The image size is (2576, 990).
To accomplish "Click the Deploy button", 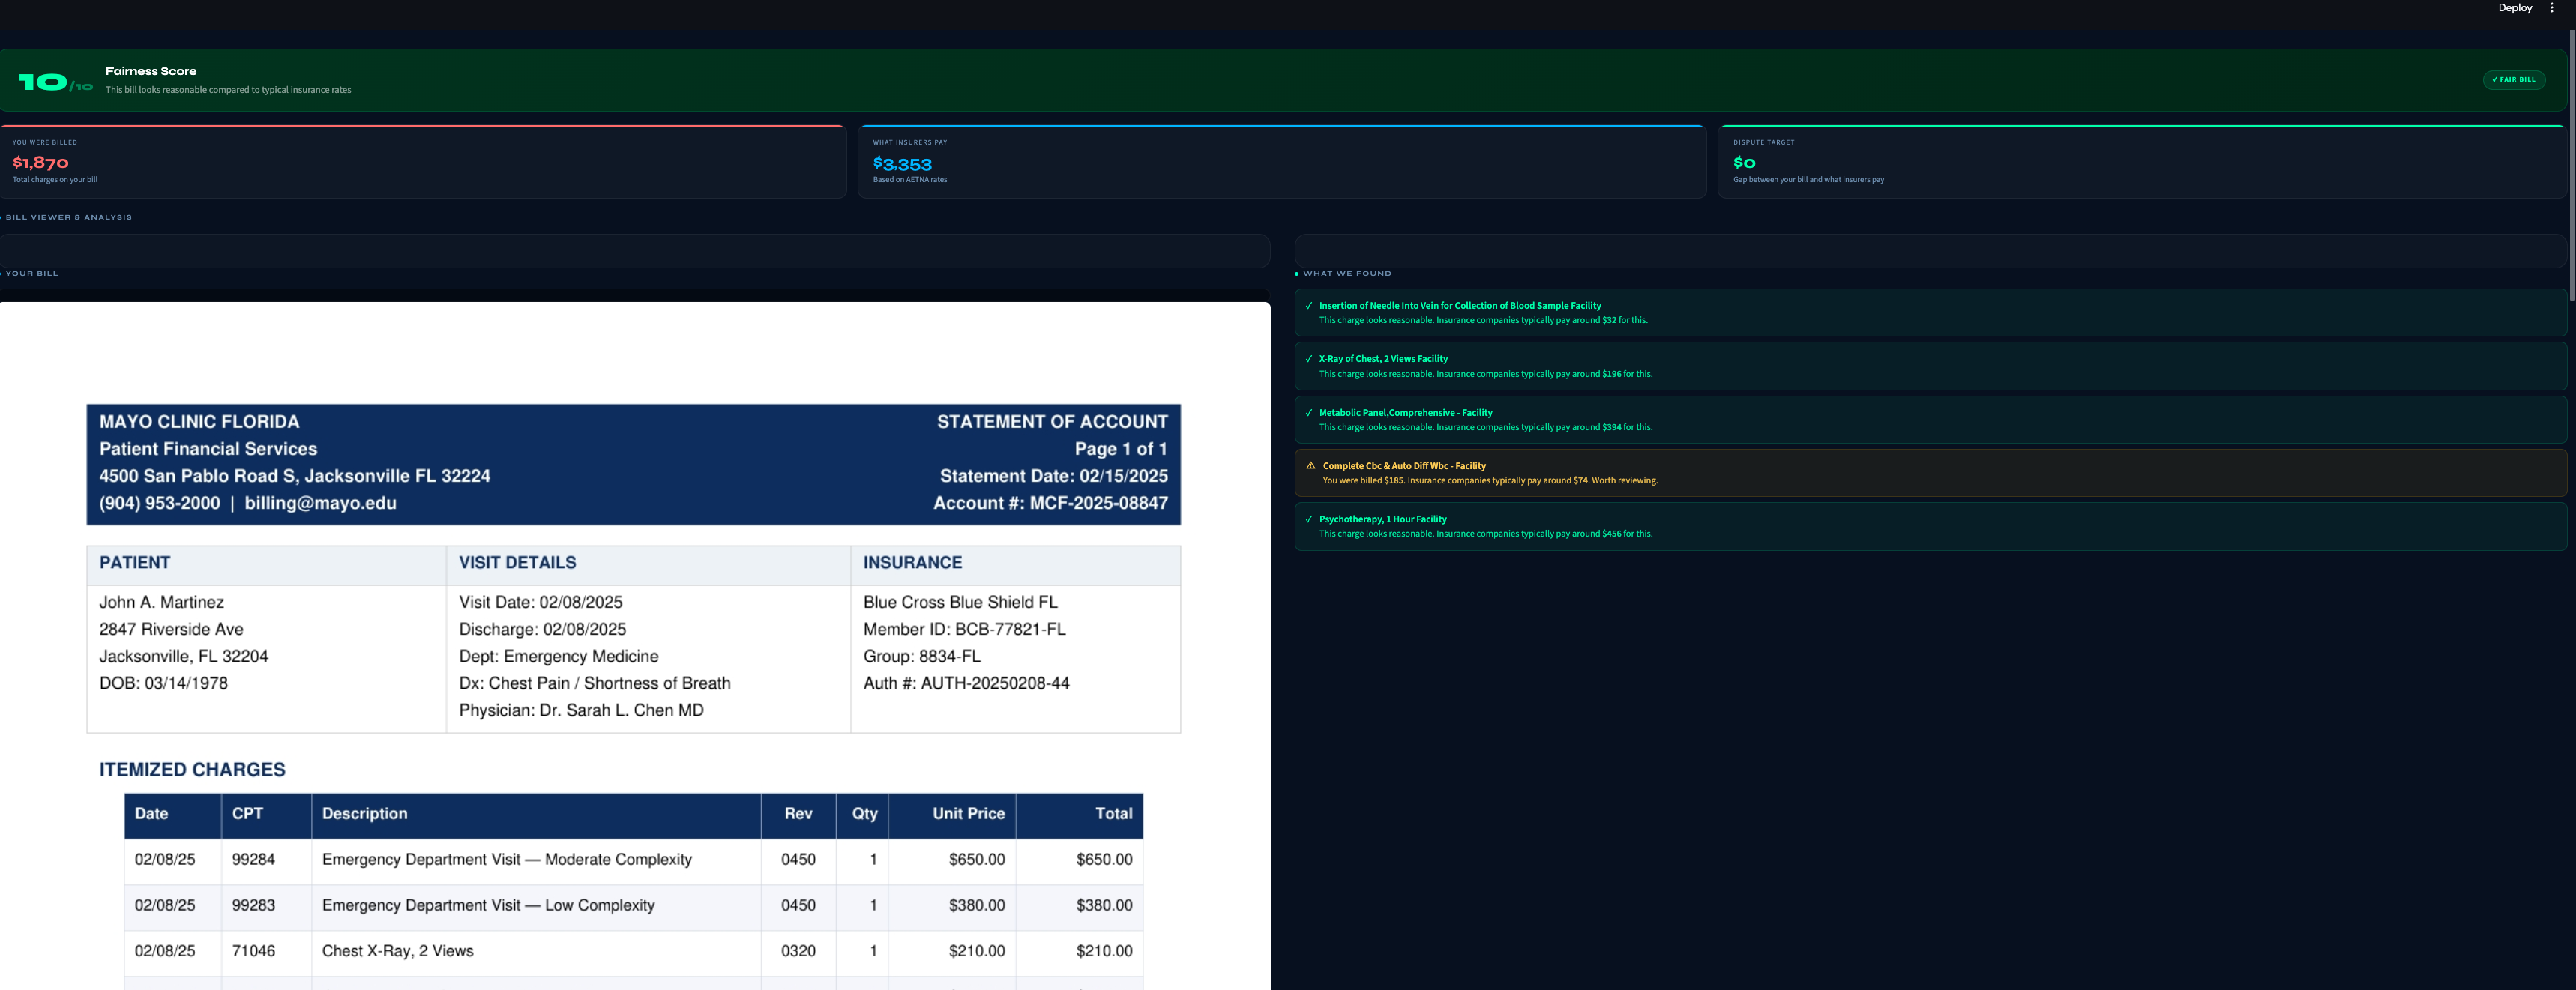I will point(2514,8).
